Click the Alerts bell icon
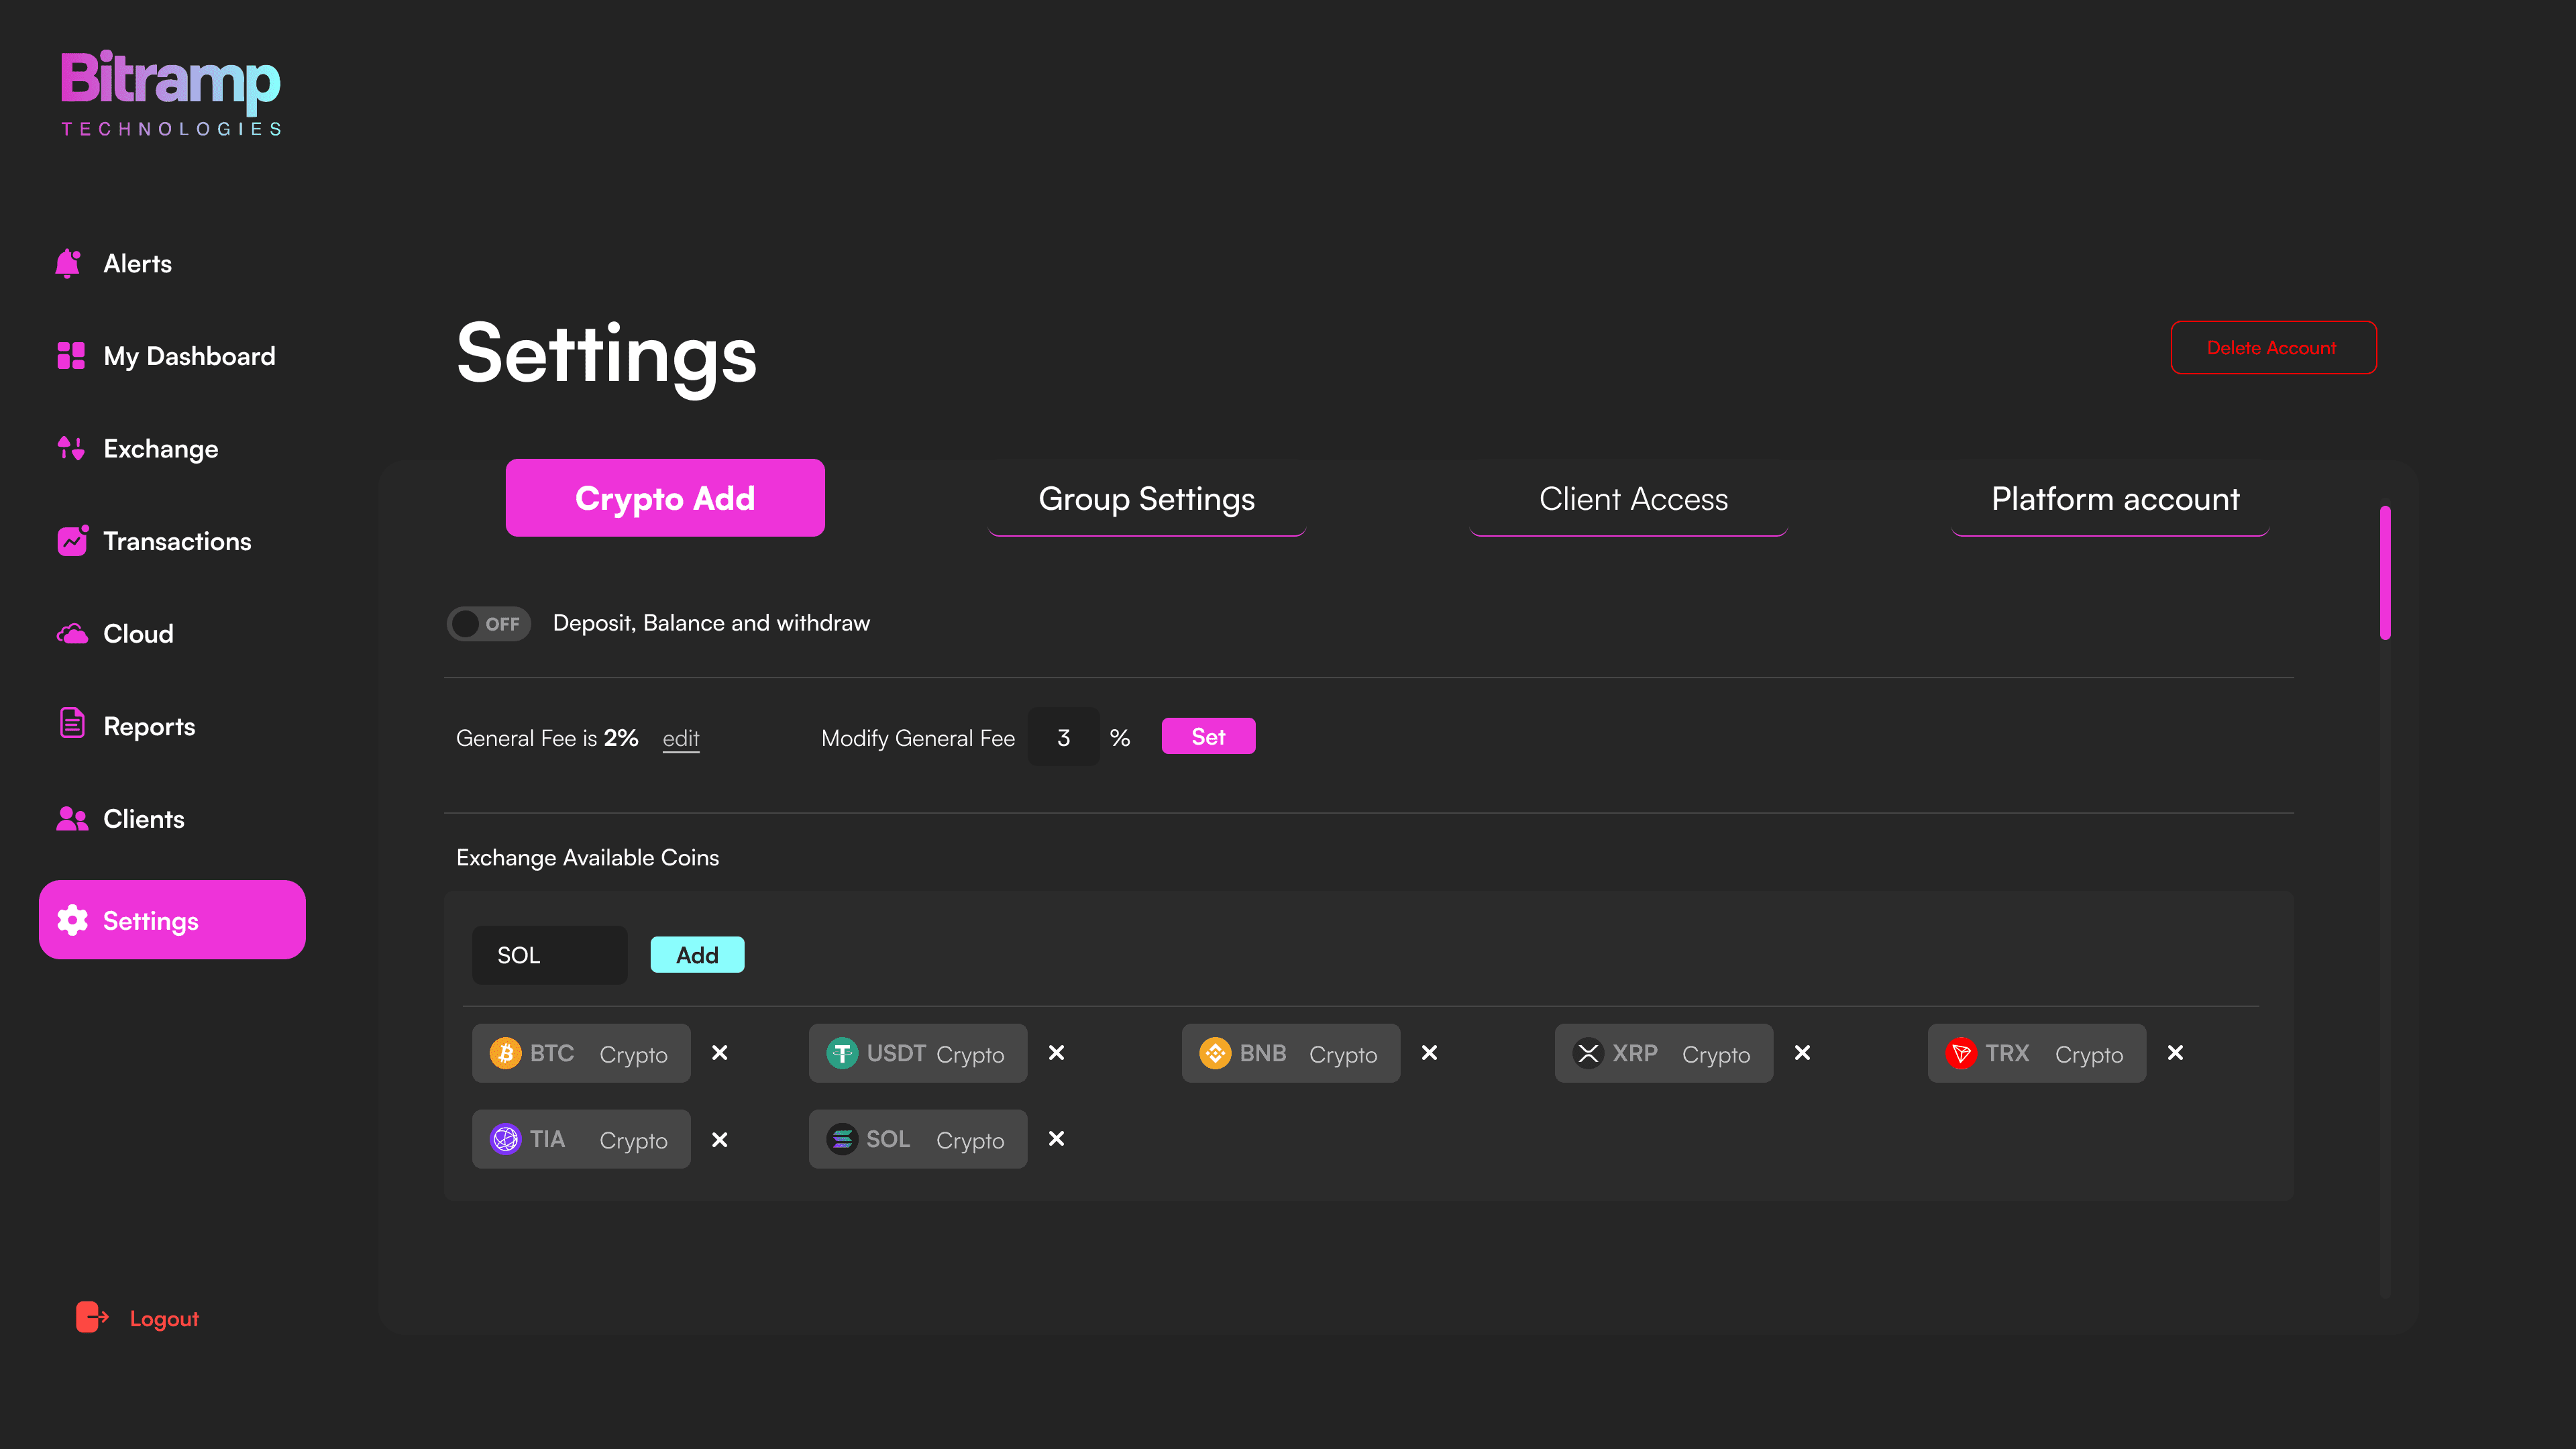The height and width of the screenshot is (1449, 2576). [68, 263]
